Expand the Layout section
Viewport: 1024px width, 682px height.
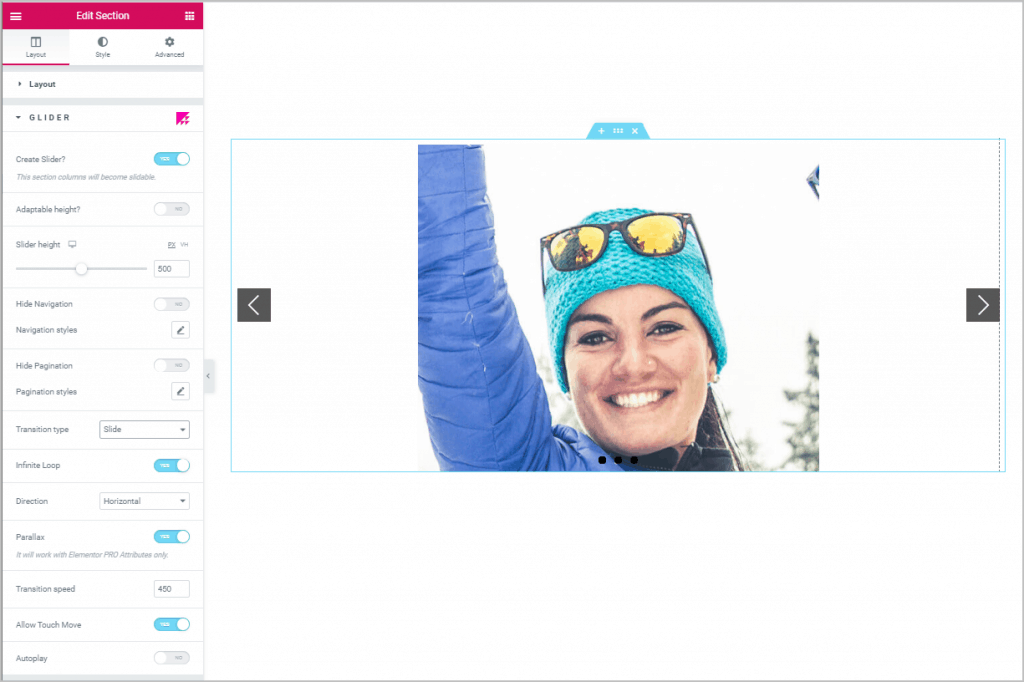click(x=42, y=84)
